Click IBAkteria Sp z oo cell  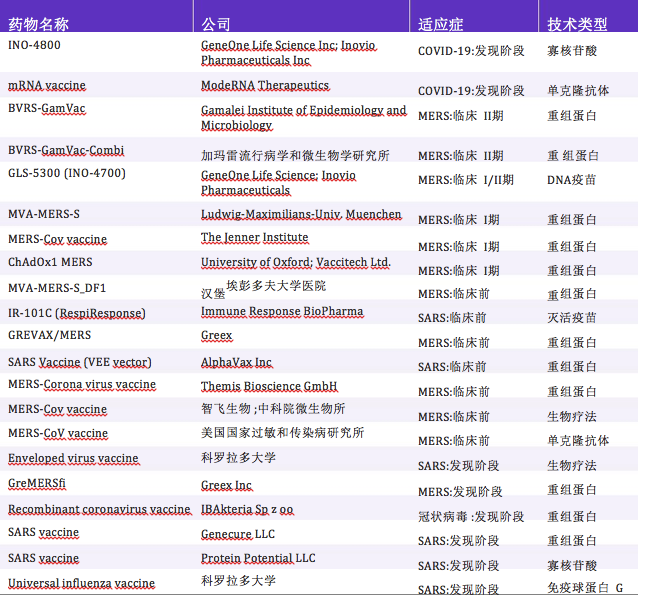click(x=247, y=510)
